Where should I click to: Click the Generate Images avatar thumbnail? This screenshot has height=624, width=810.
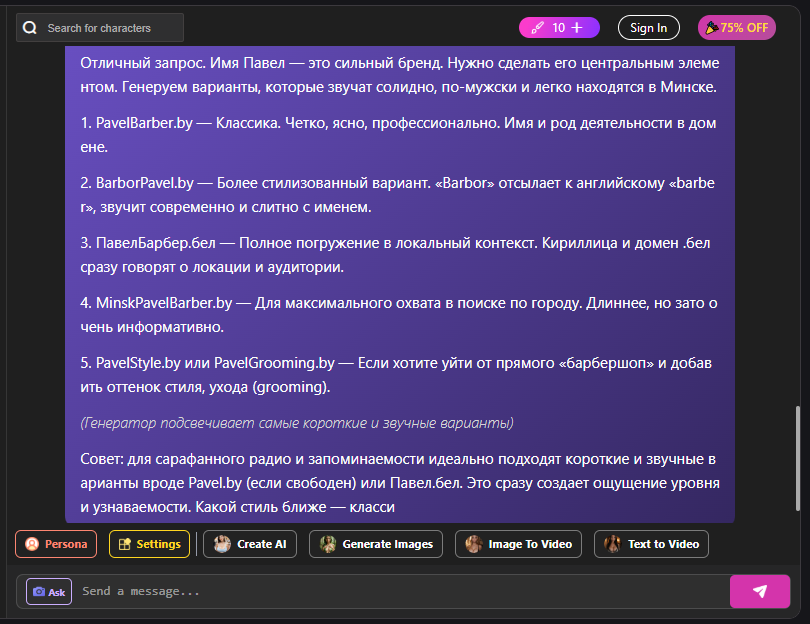click(x=328, y=544)
